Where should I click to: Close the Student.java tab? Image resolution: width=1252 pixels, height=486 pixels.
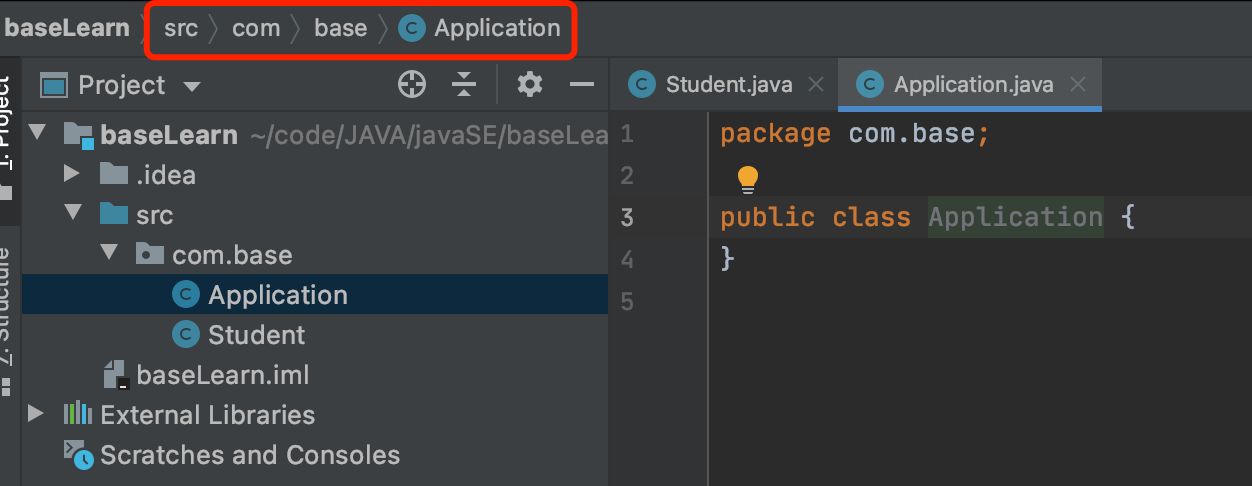(816, 85)
